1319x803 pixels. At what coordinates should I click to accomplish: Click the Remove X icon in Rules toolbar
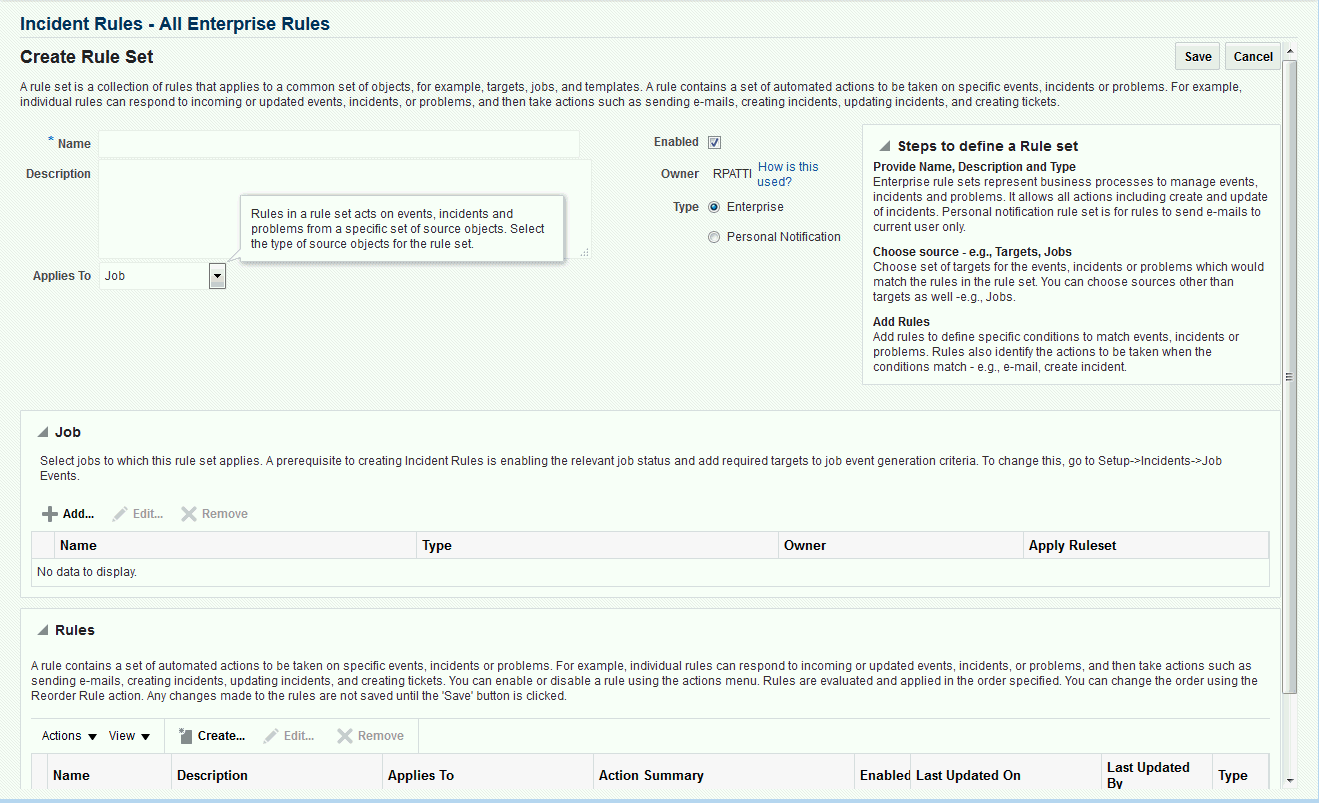pyautogui.click(x=345, y=736)
